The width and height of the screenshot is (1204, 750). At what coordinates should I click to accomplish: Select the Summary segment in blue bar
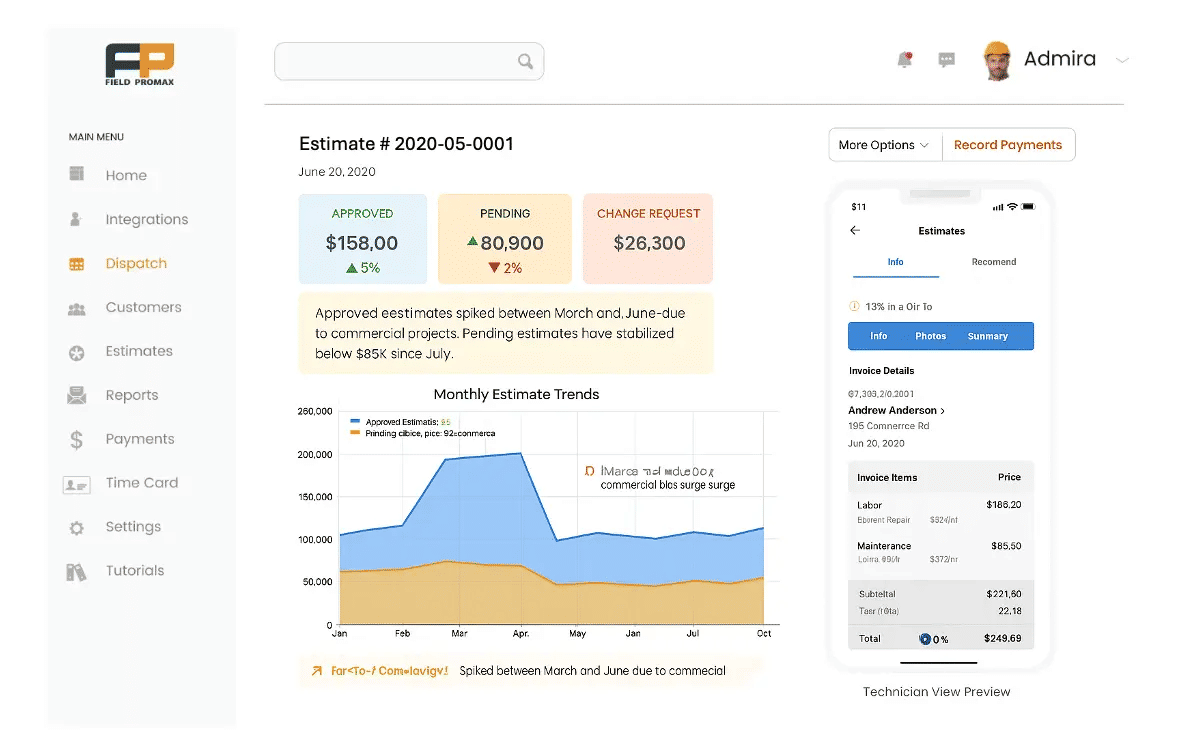pos(987,336)
